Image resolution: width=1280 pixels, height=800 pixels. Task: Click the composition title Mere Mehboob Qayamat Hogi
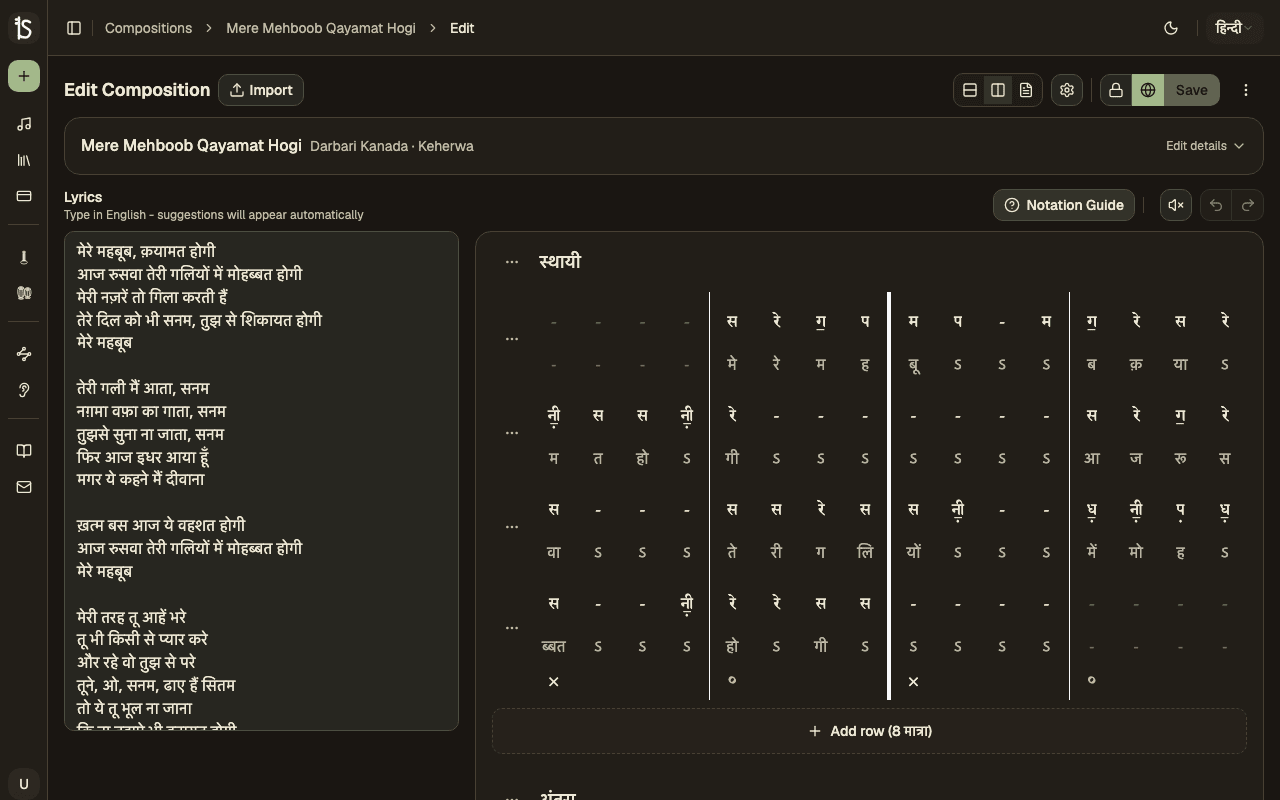[x=191, y=146]
